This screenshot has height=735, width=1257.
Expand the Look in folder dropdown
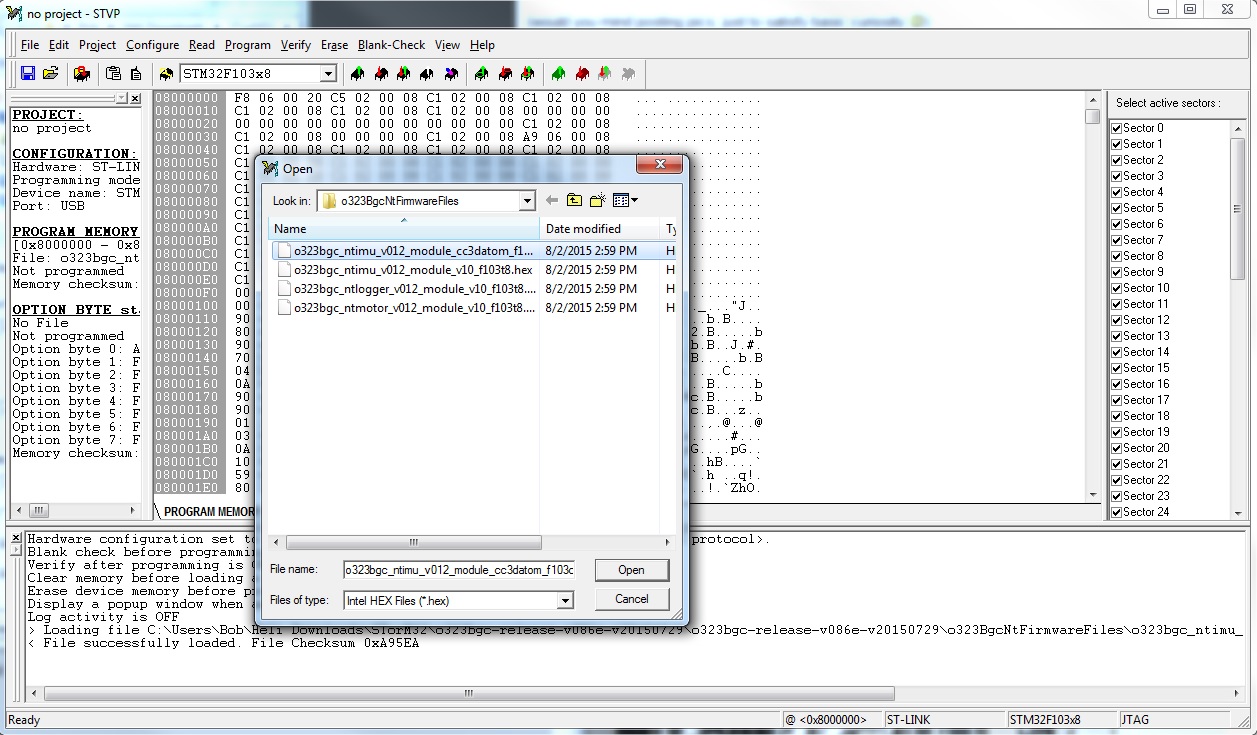point(527,201)
